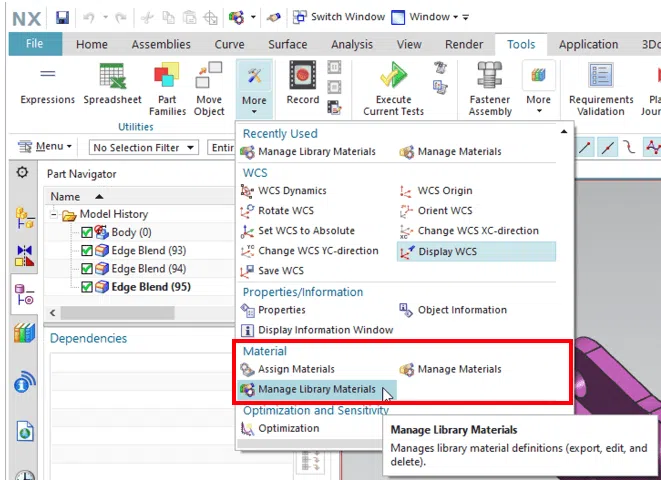Toggle Display WCS option
Viewport: 661px width, 480px height.
point(476,252)
